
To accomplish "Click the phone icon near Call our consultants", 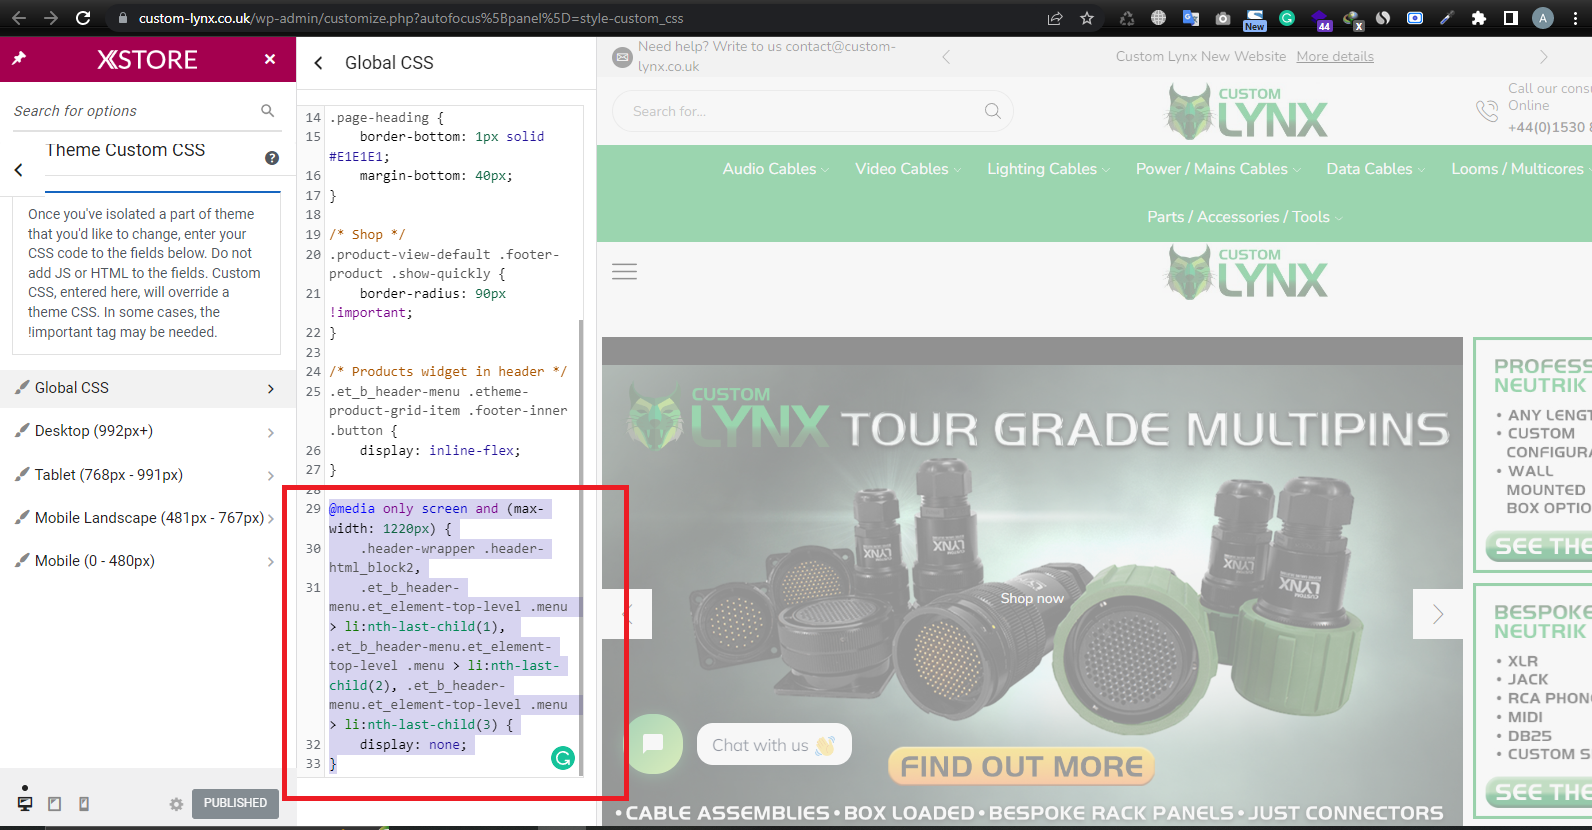I will (1487, 111).
